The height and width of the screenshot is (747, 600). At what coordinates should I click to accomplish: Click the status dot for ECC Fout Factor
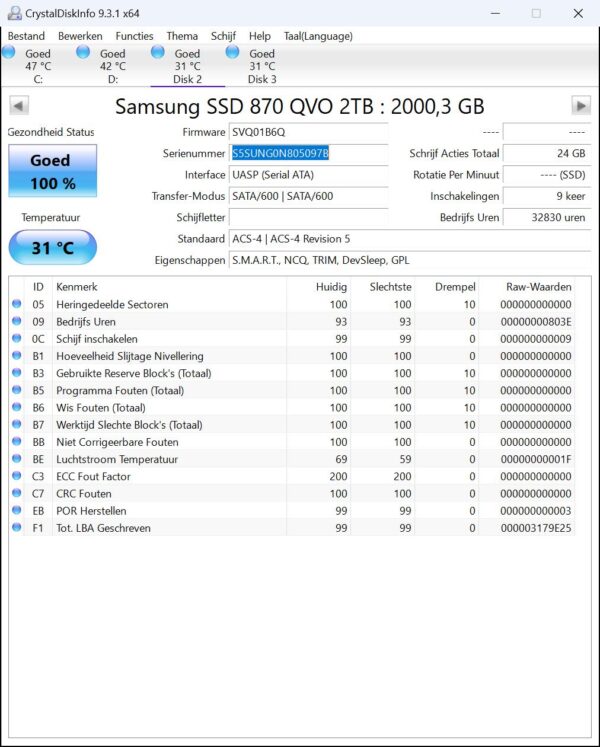(x=17, y=475)
